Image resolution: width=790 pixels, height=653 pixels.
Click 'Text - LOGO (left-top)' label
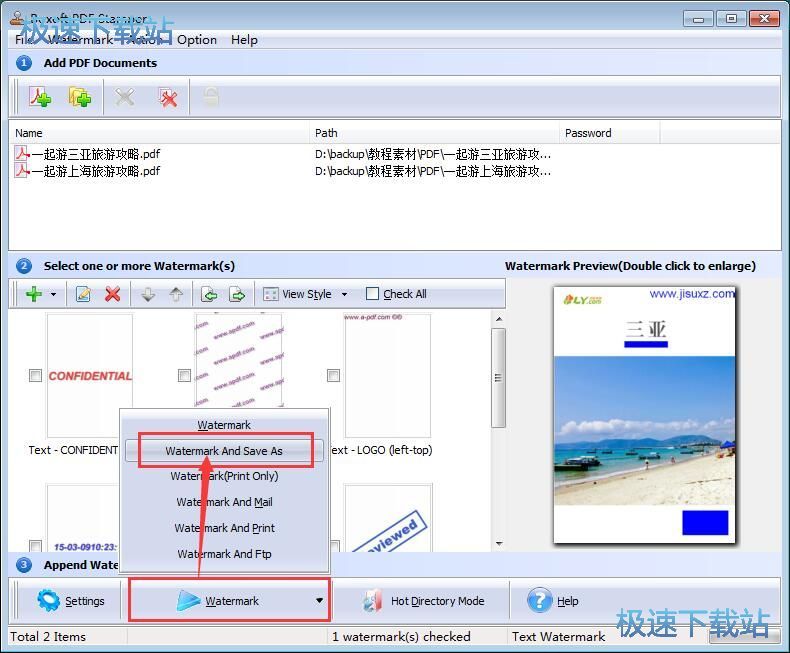coord(381,450)
